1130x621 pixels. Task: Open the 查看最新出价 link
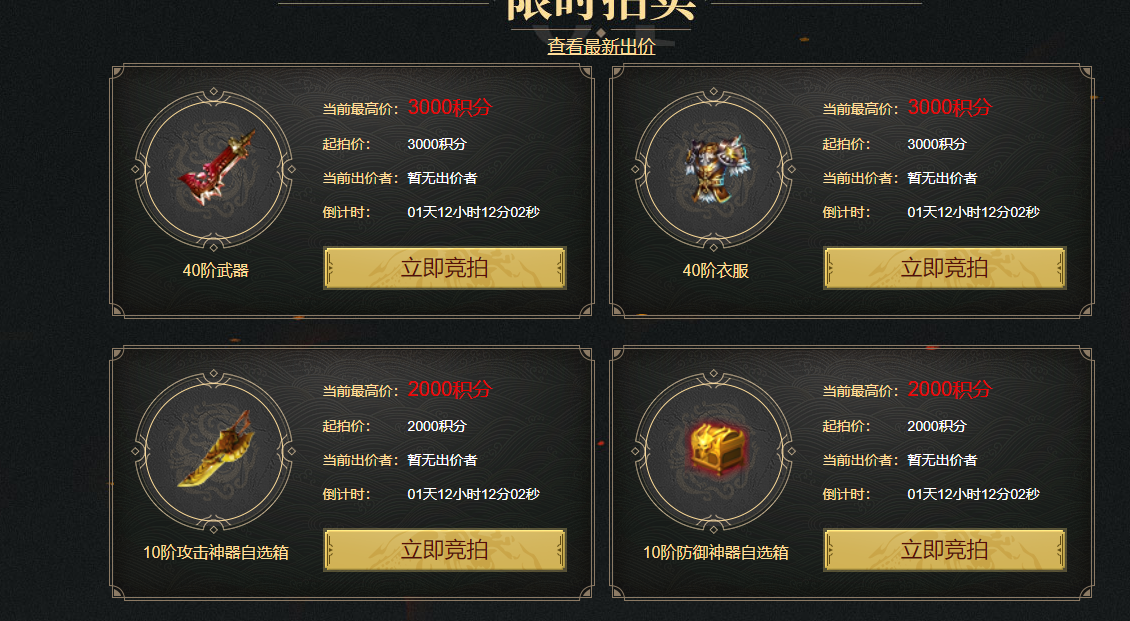pos(601,47)
